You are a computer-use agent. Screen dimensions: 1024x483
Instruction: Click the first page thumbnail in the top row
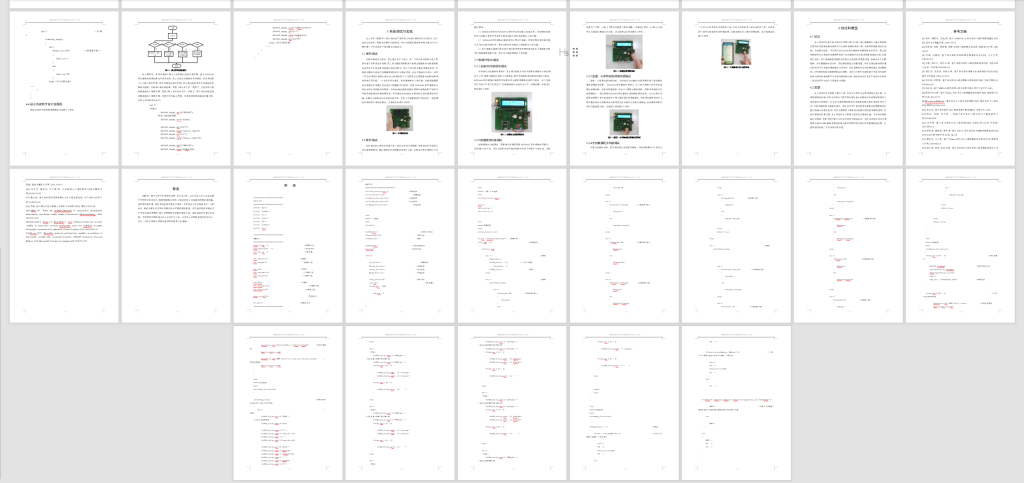click(60, 83)
